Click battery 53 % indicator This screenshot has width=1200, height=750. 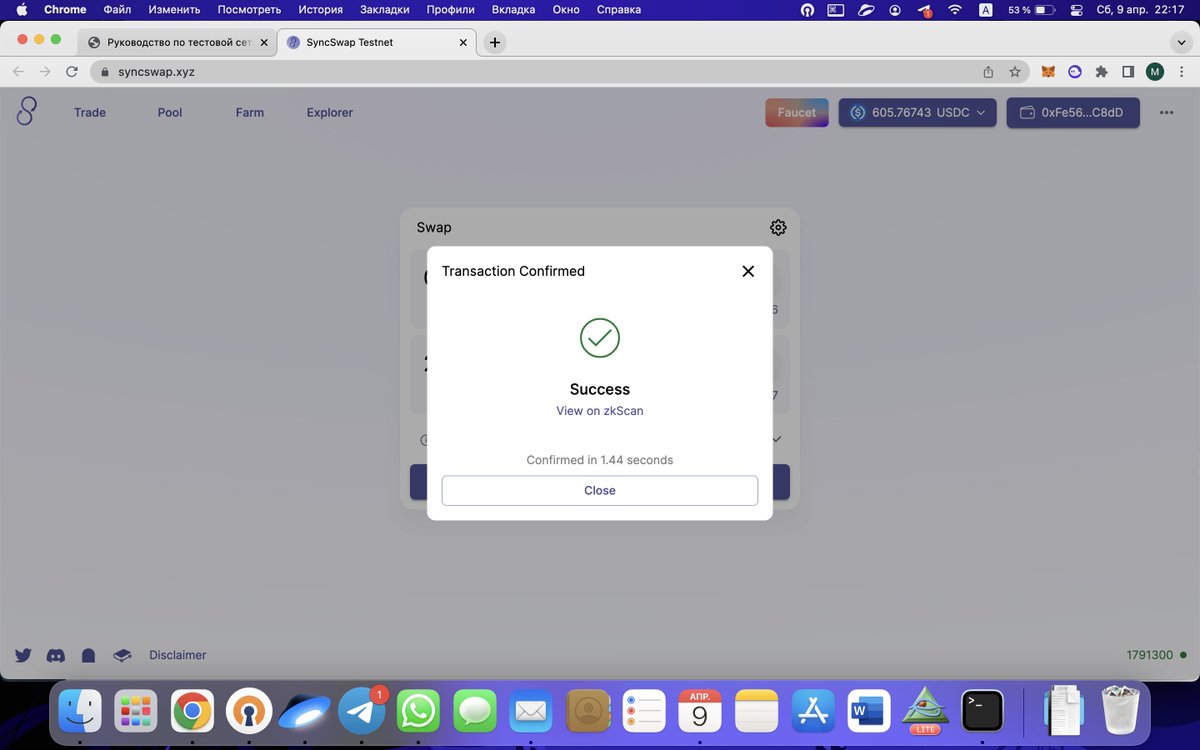pyautogui.click(x=1032, y=10)
